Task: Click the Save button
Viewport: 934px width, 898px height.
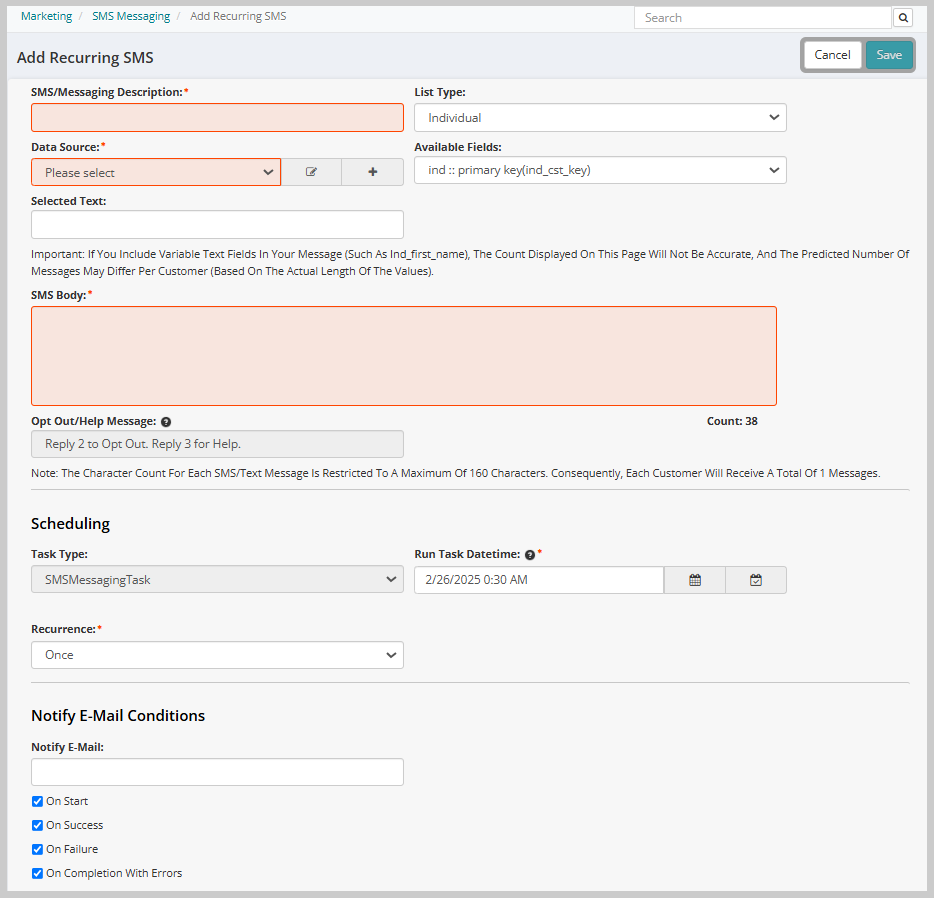Action: click(889, 55)
